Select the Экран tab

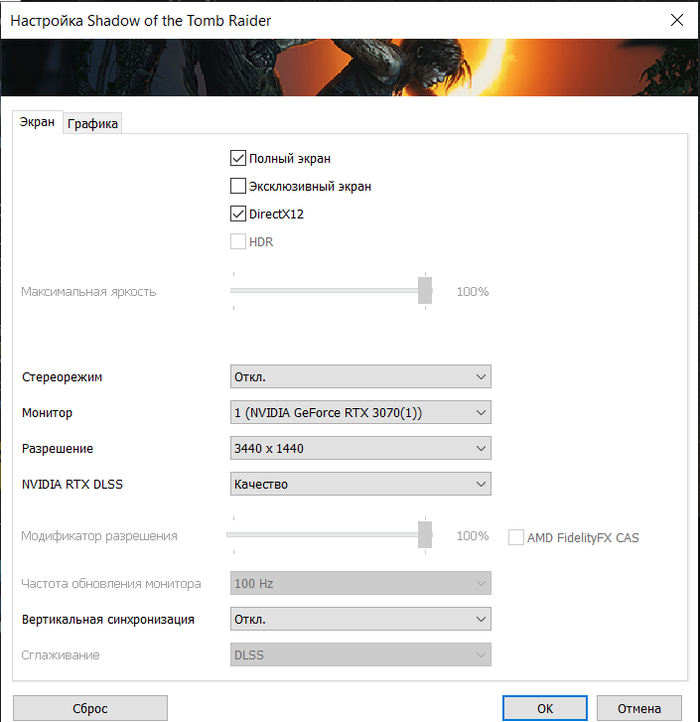click(37, 122)
